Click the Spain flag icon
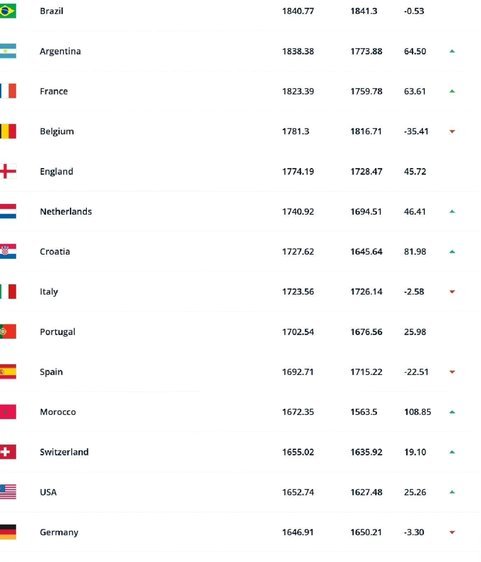 point(8,372)
